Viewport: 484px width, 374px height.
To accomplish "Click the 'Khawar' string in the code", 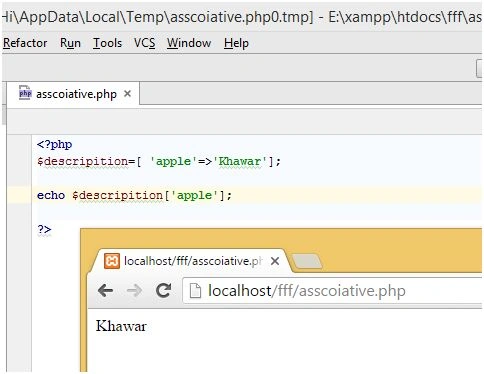I will click(240, 161).
